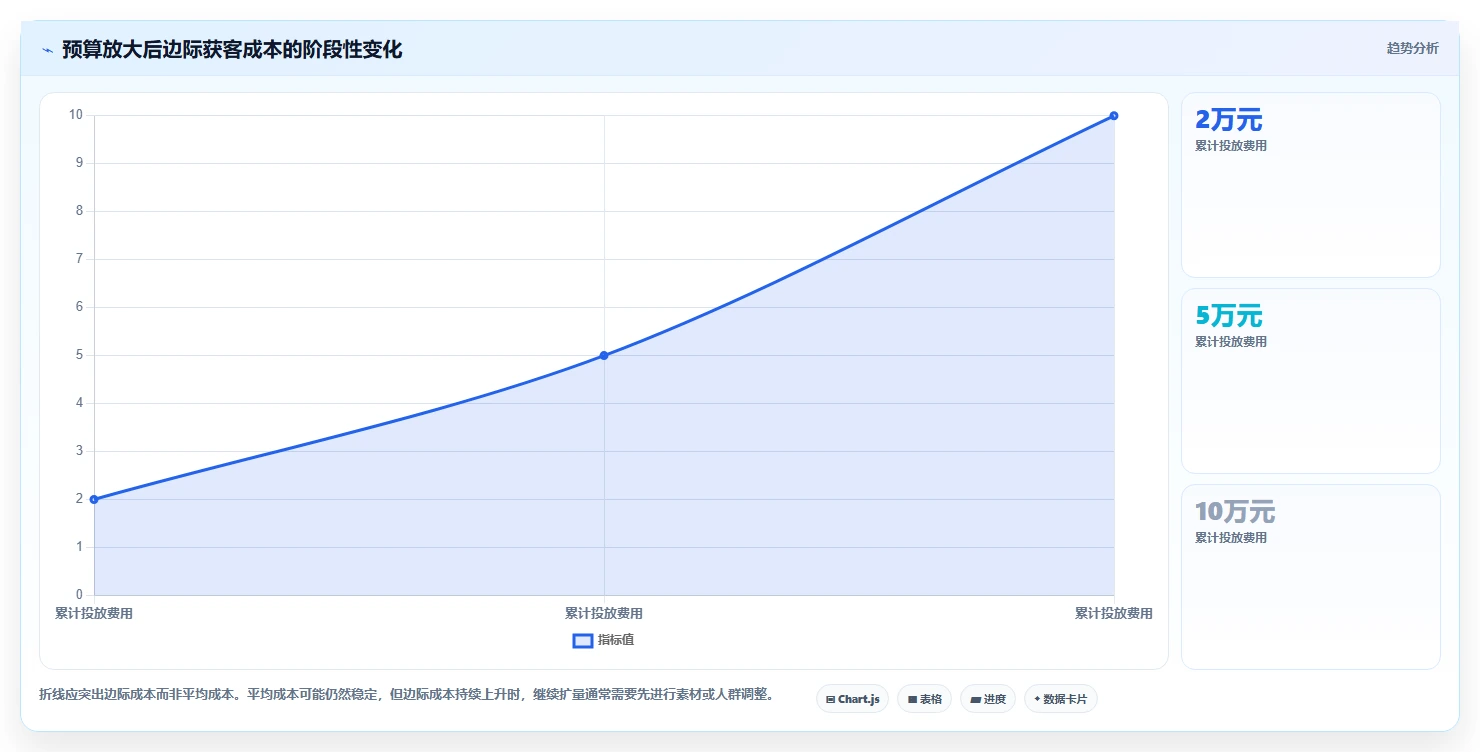Click the chart data point at value 2

point(94,499)
